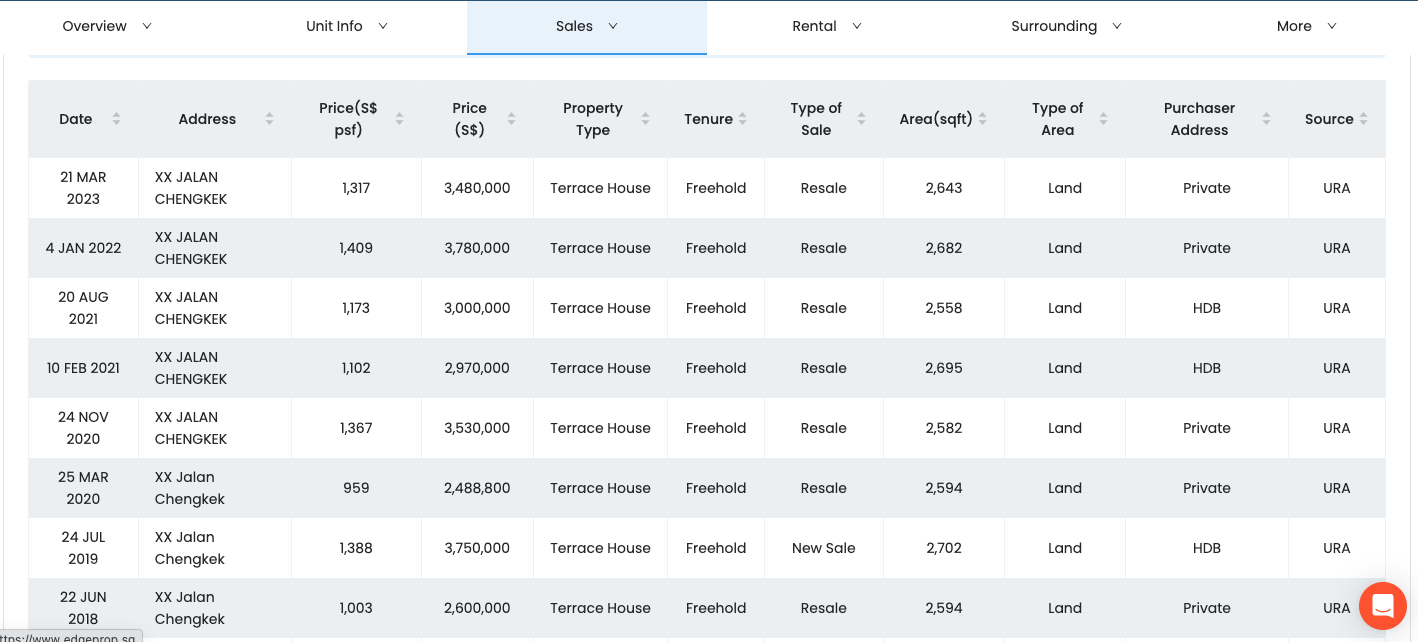Screen dimensions: 1418x642
Task: Click Type of Sale sort icon
Action: [861, 119]
